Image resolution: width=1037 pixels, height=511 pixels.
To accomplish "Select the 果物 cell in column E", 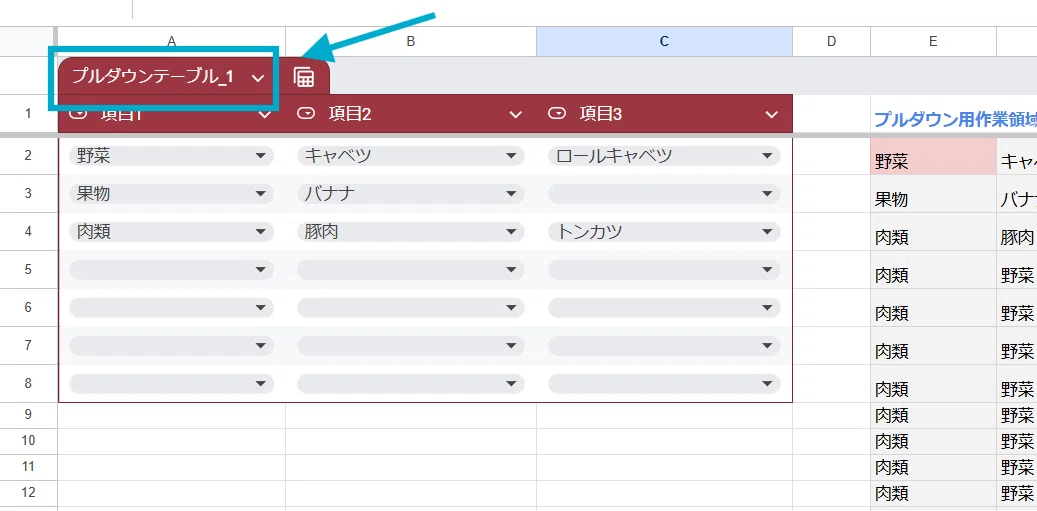I will pos(933,194).
